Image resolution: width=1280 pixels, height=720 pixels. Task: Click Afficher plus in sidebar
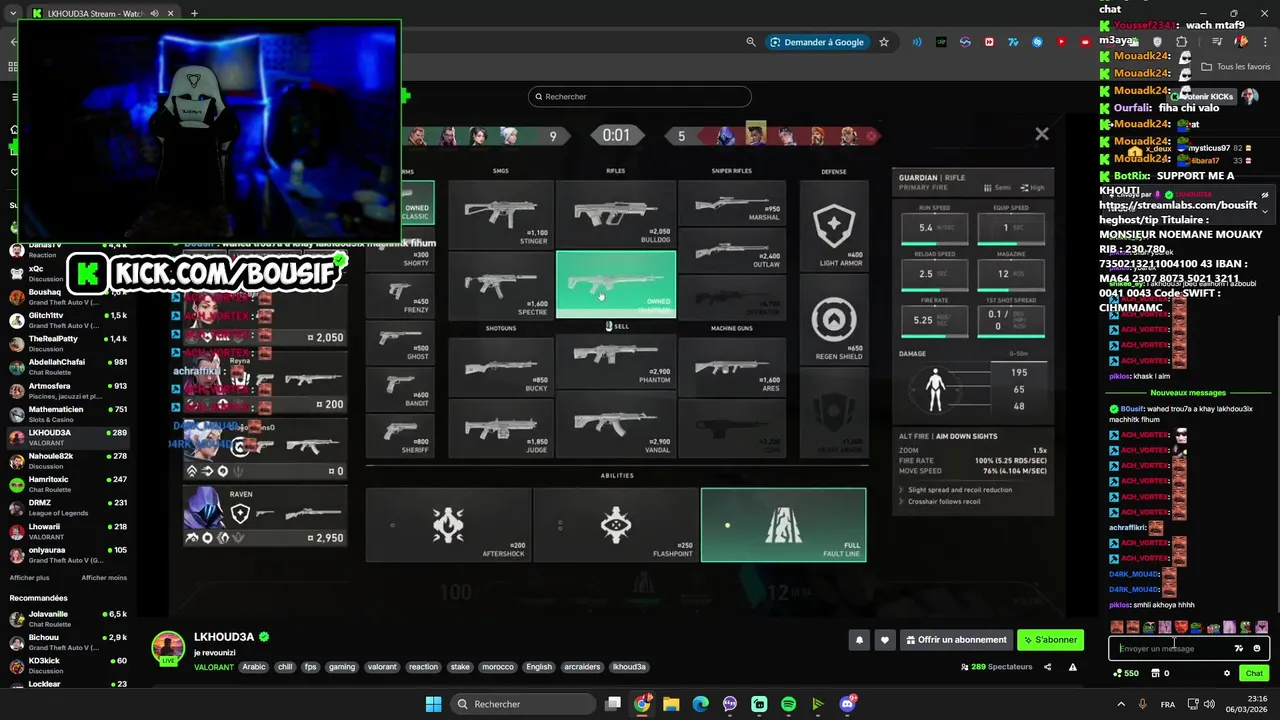pyautogui.click(x=29, y=577)
